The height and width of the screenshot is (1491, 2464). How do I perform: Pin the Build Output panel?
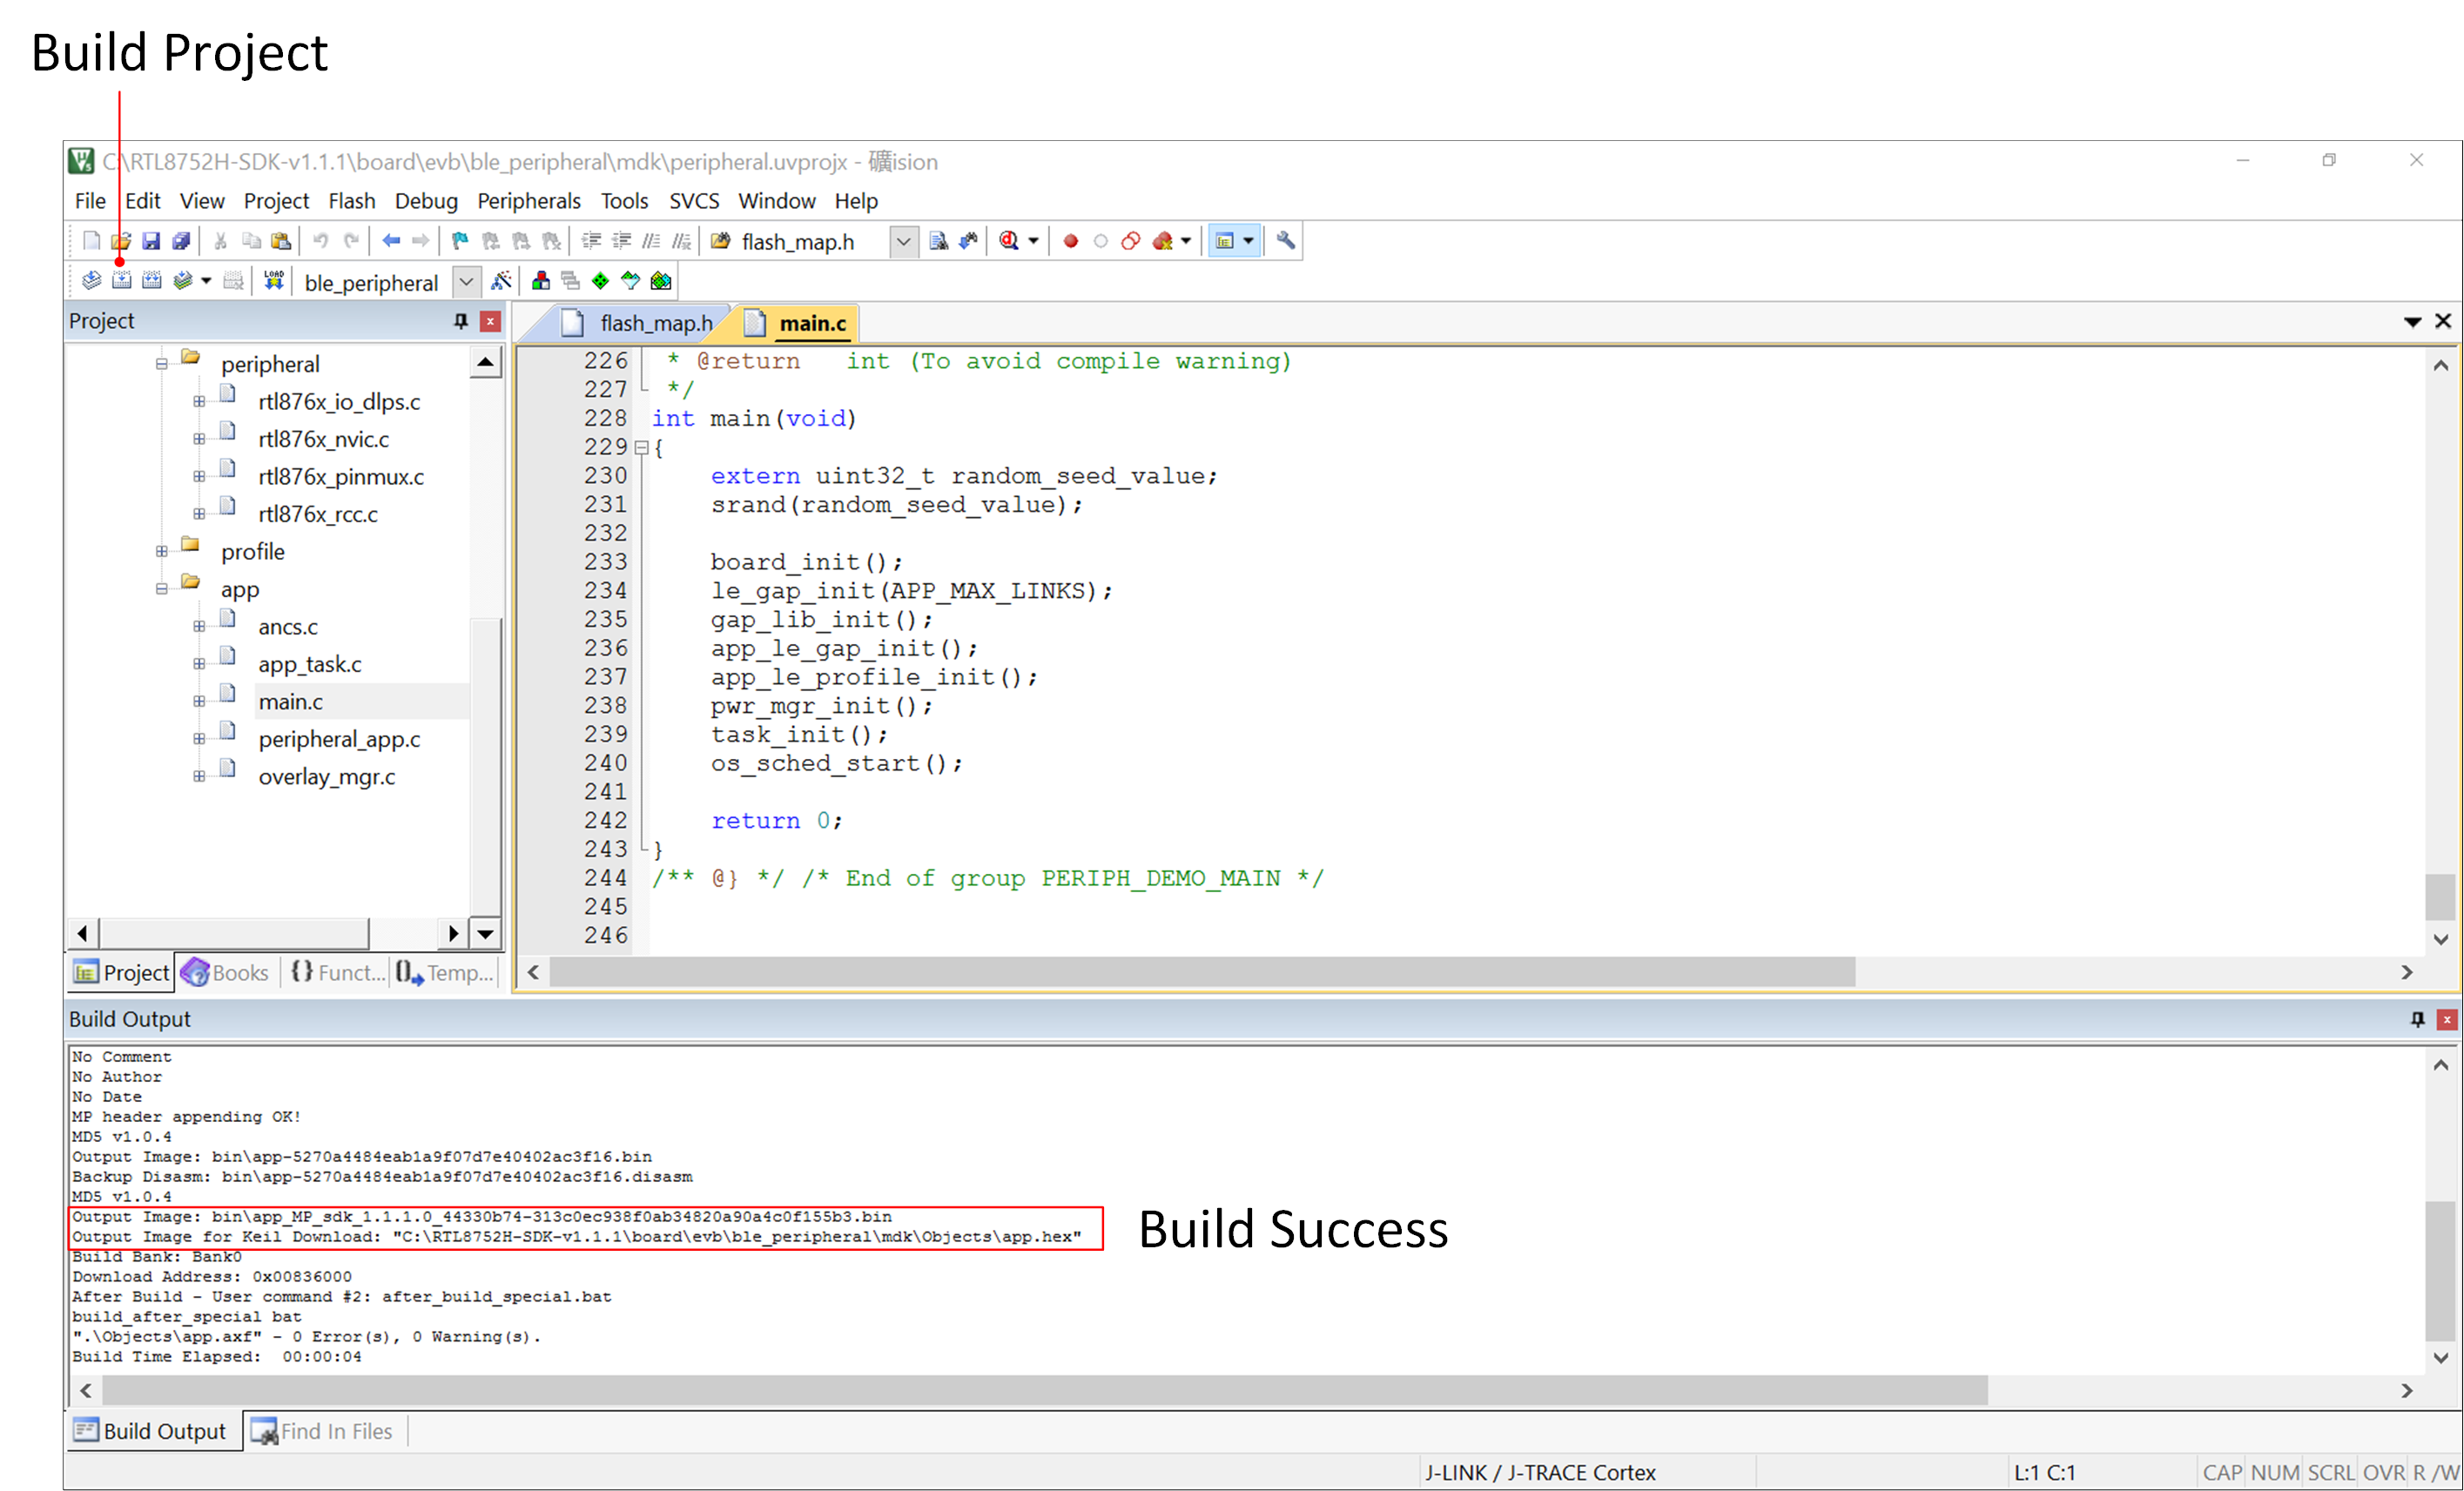click(2417, 1019)
